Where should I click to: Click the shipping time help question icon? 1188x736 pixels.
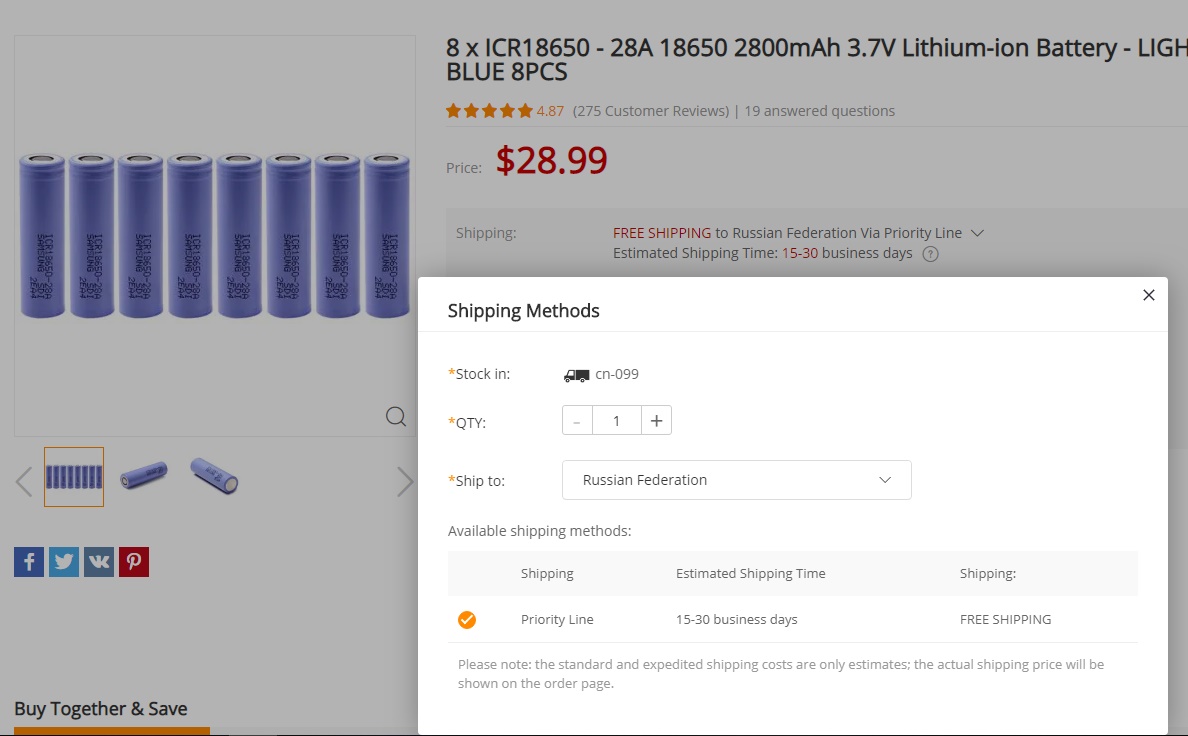930,254
